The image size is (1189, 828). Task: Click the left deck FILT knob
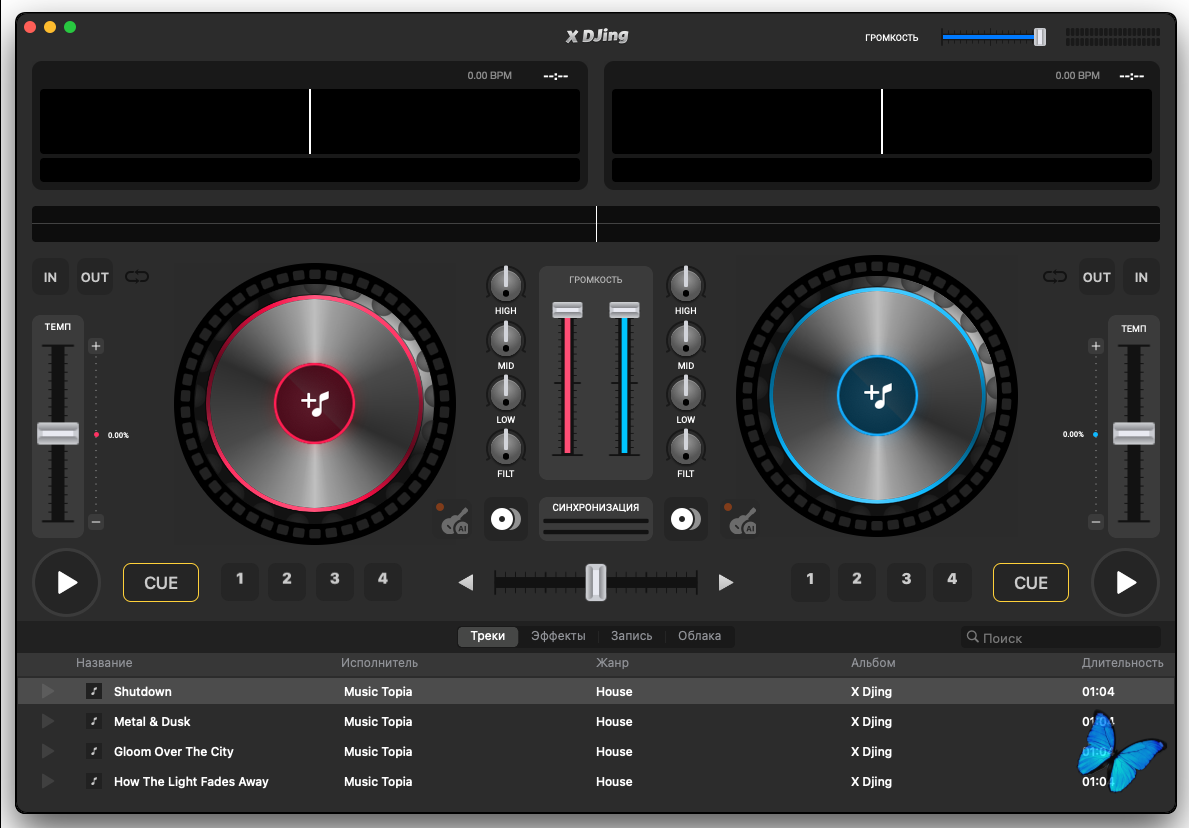point(506,447)
